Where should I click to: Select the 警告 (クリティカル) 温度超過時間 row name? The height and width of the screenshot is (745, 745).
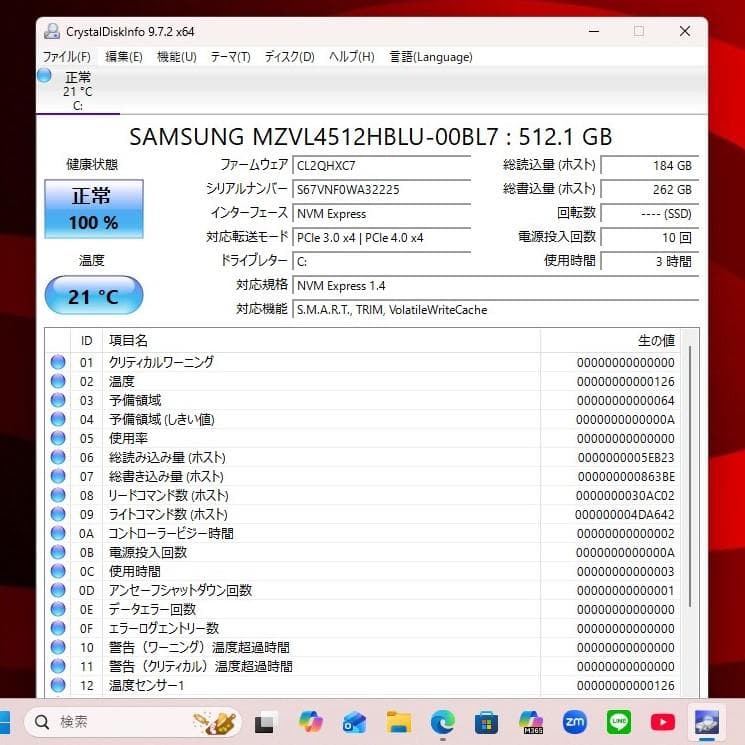(201, 666)
